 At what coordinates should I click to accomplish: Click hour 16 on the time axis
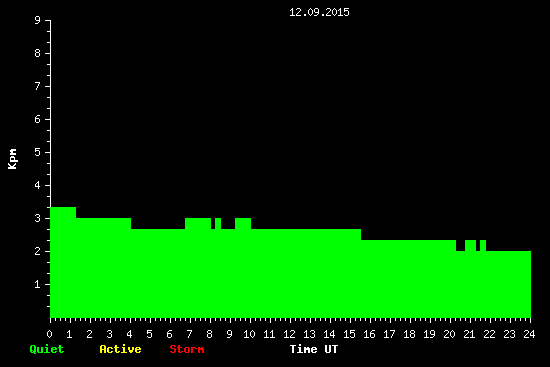369,334
